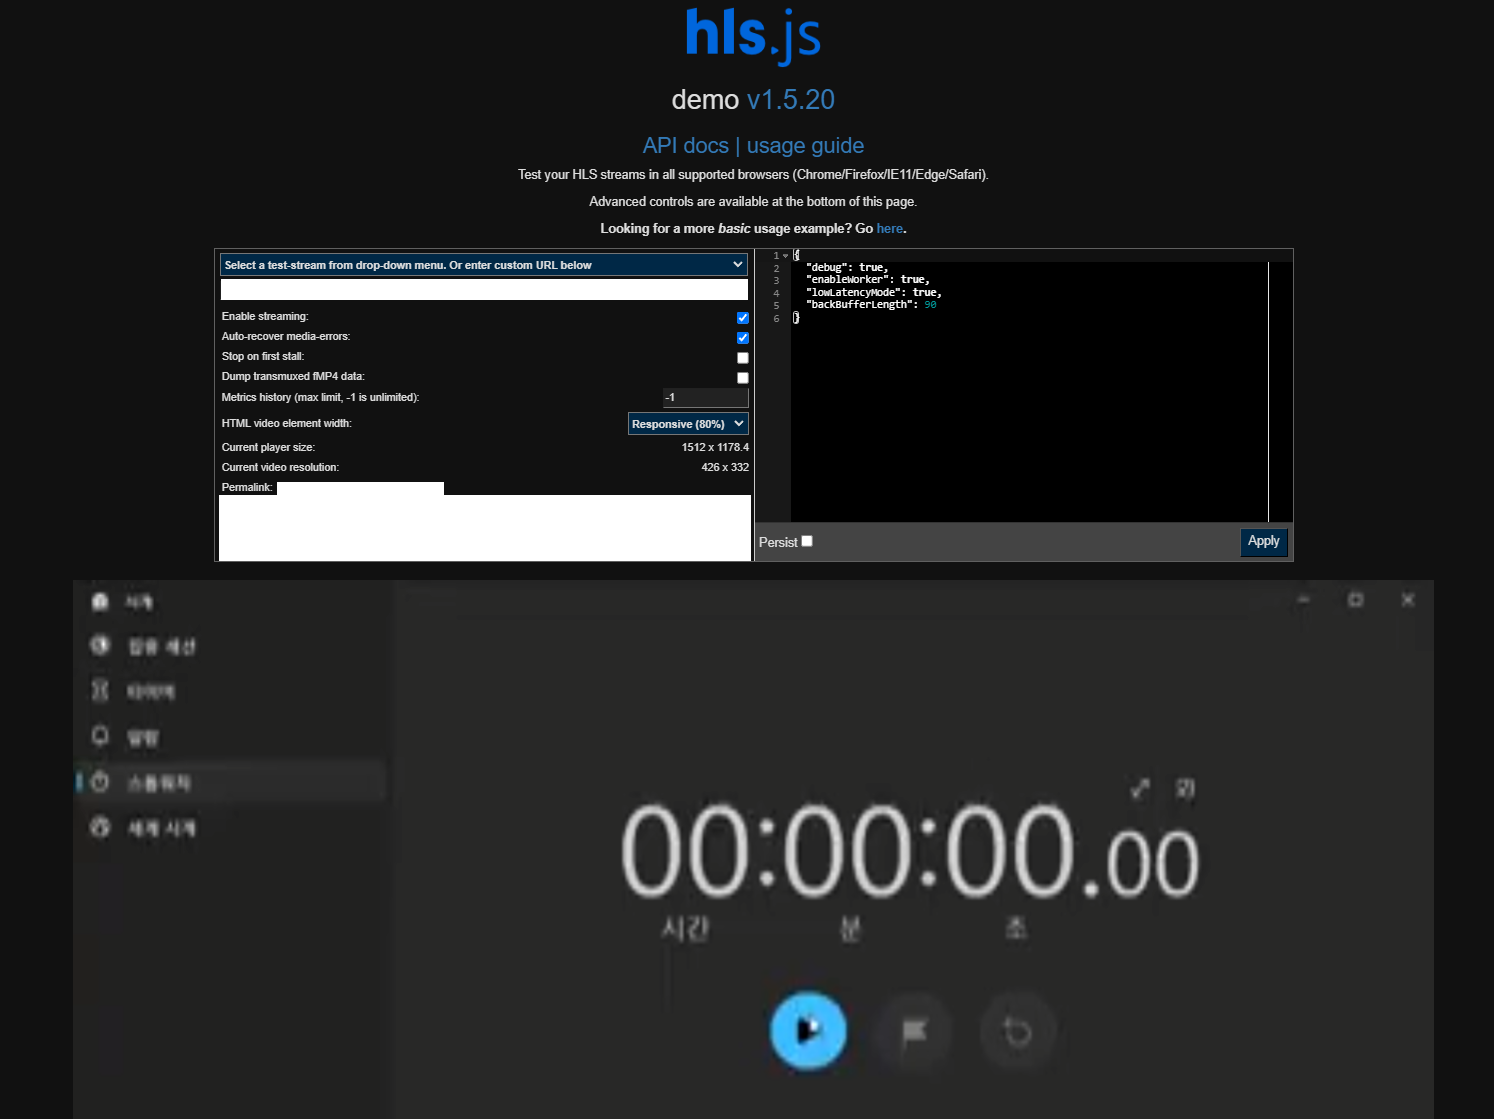Select the Timer hourglass icon in Clock sidebar
The width and height of the screenshot is (1494, 1119).
(100, 691)
